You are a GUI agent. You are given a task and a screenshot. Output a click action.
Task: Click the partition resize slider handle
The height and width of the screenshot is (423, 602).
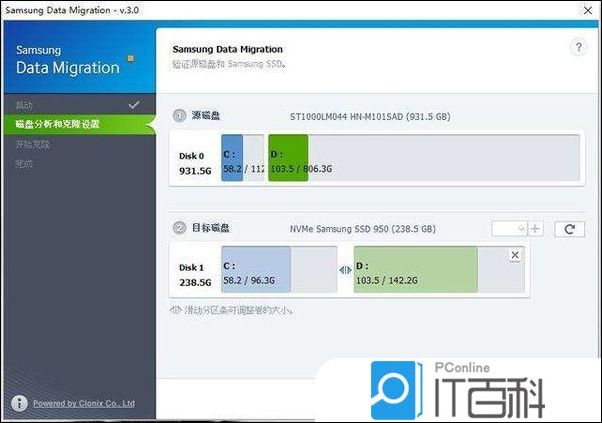345,270
